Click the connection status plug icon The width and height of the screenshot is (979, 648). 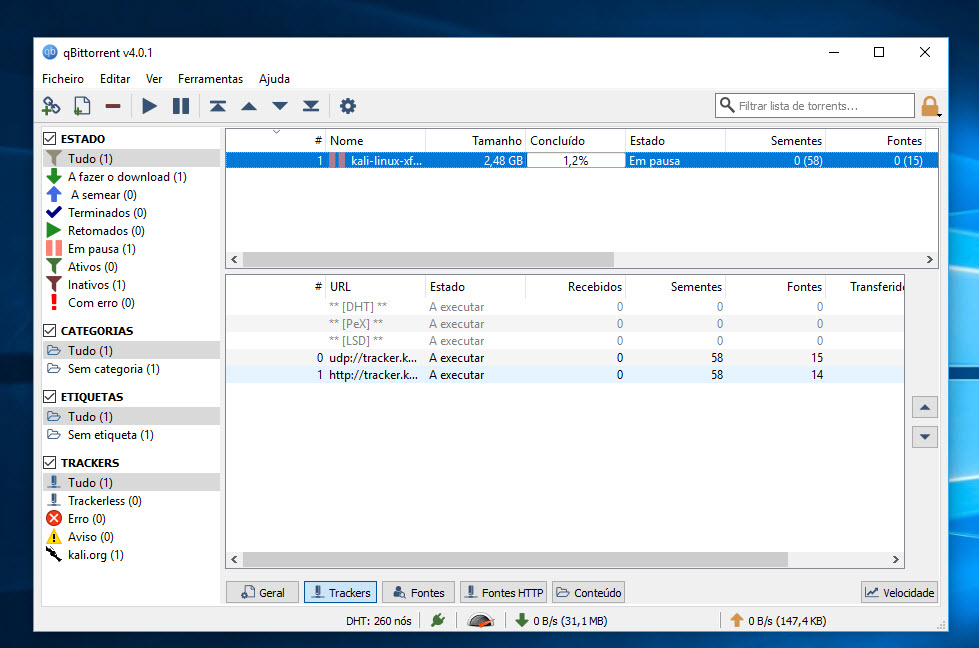point(437,620)
